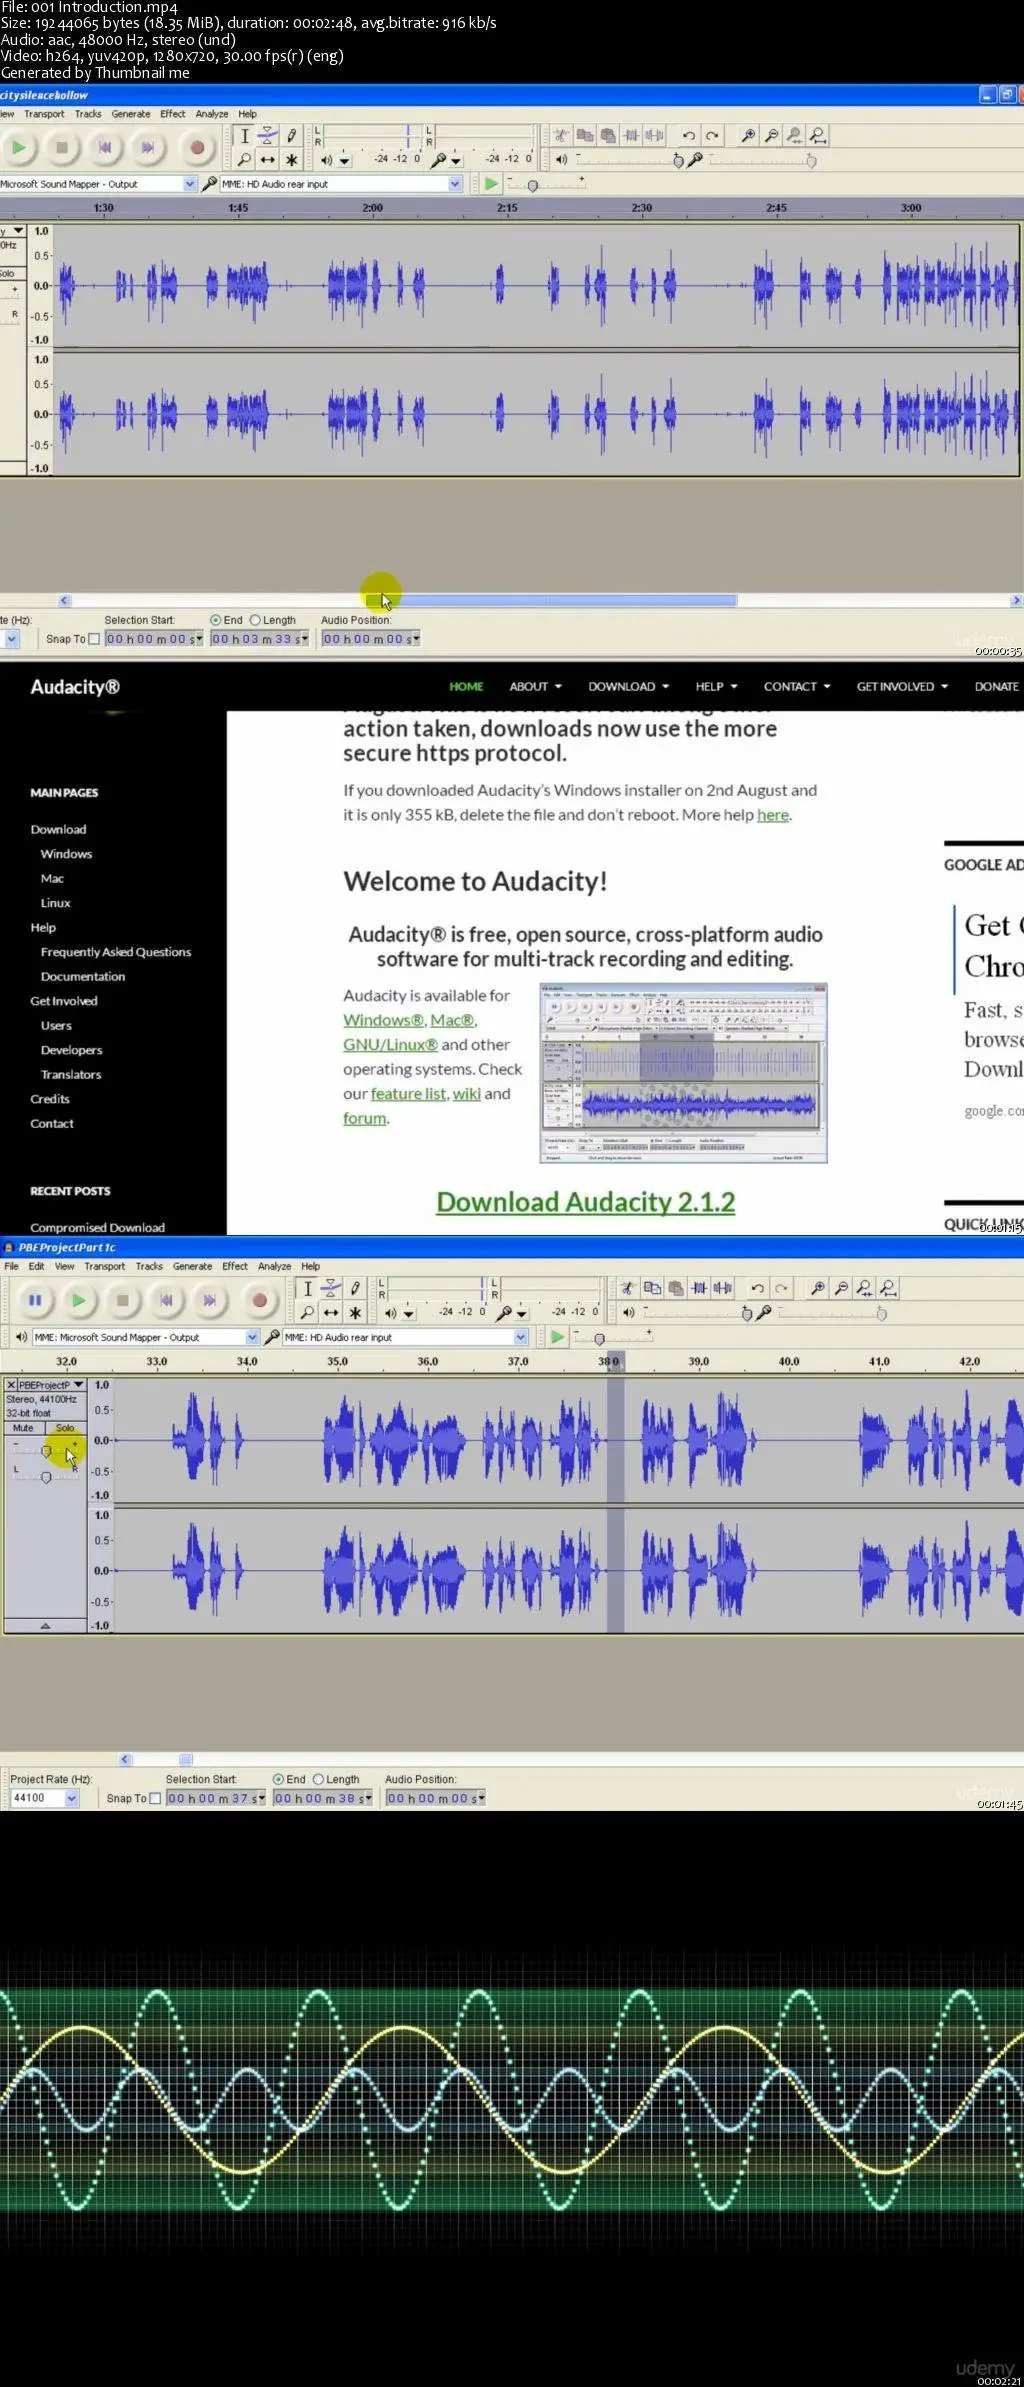
Task: Select End radio button in citysileacehollow window
Action: [216, 620]
